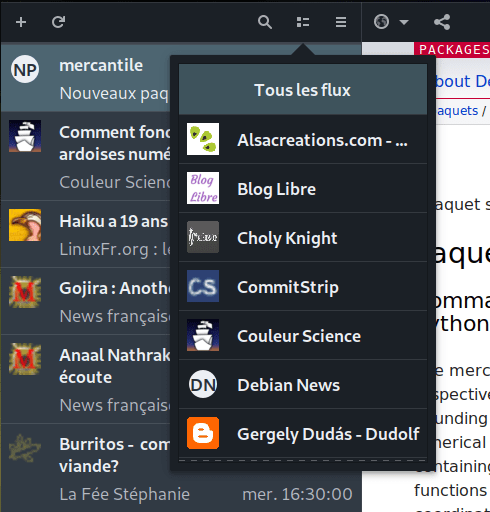Image resolution: width=490 pixels, height=512 pixels.
Task: Open the Haiku a 19 ans article
Action: (x=86, y=234)
